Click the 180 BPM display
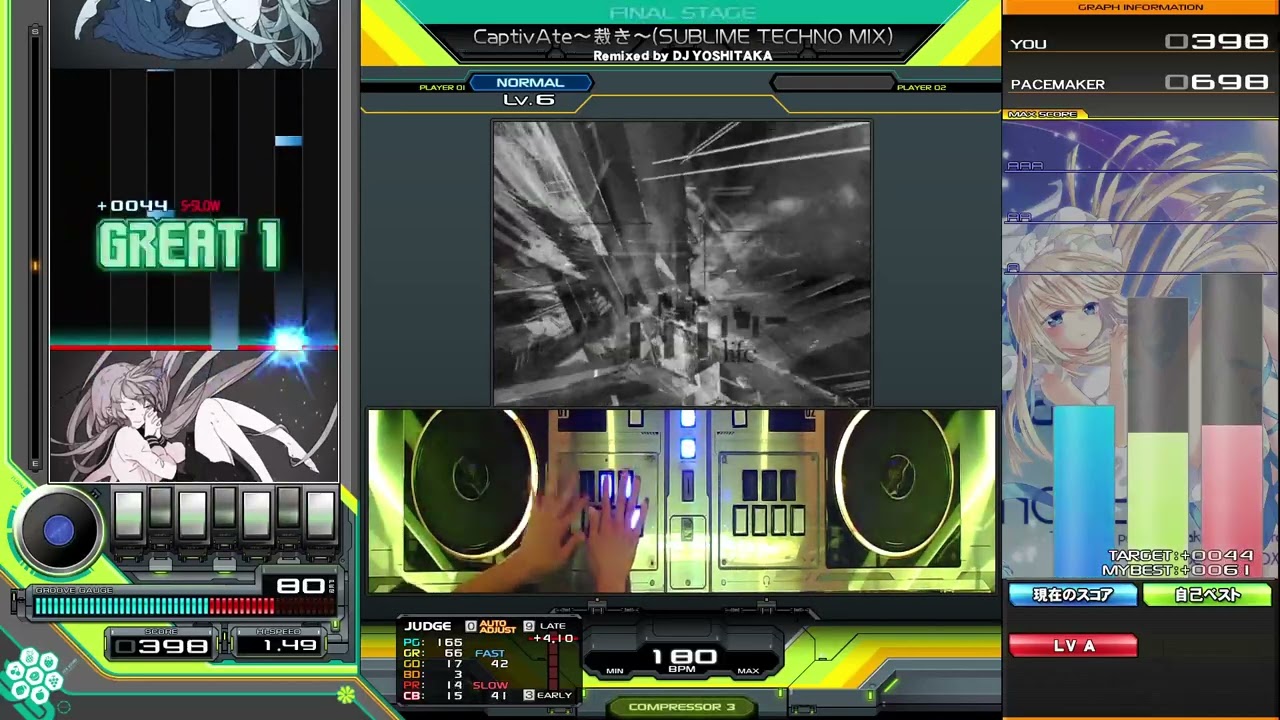 click(x=684, y=658)
